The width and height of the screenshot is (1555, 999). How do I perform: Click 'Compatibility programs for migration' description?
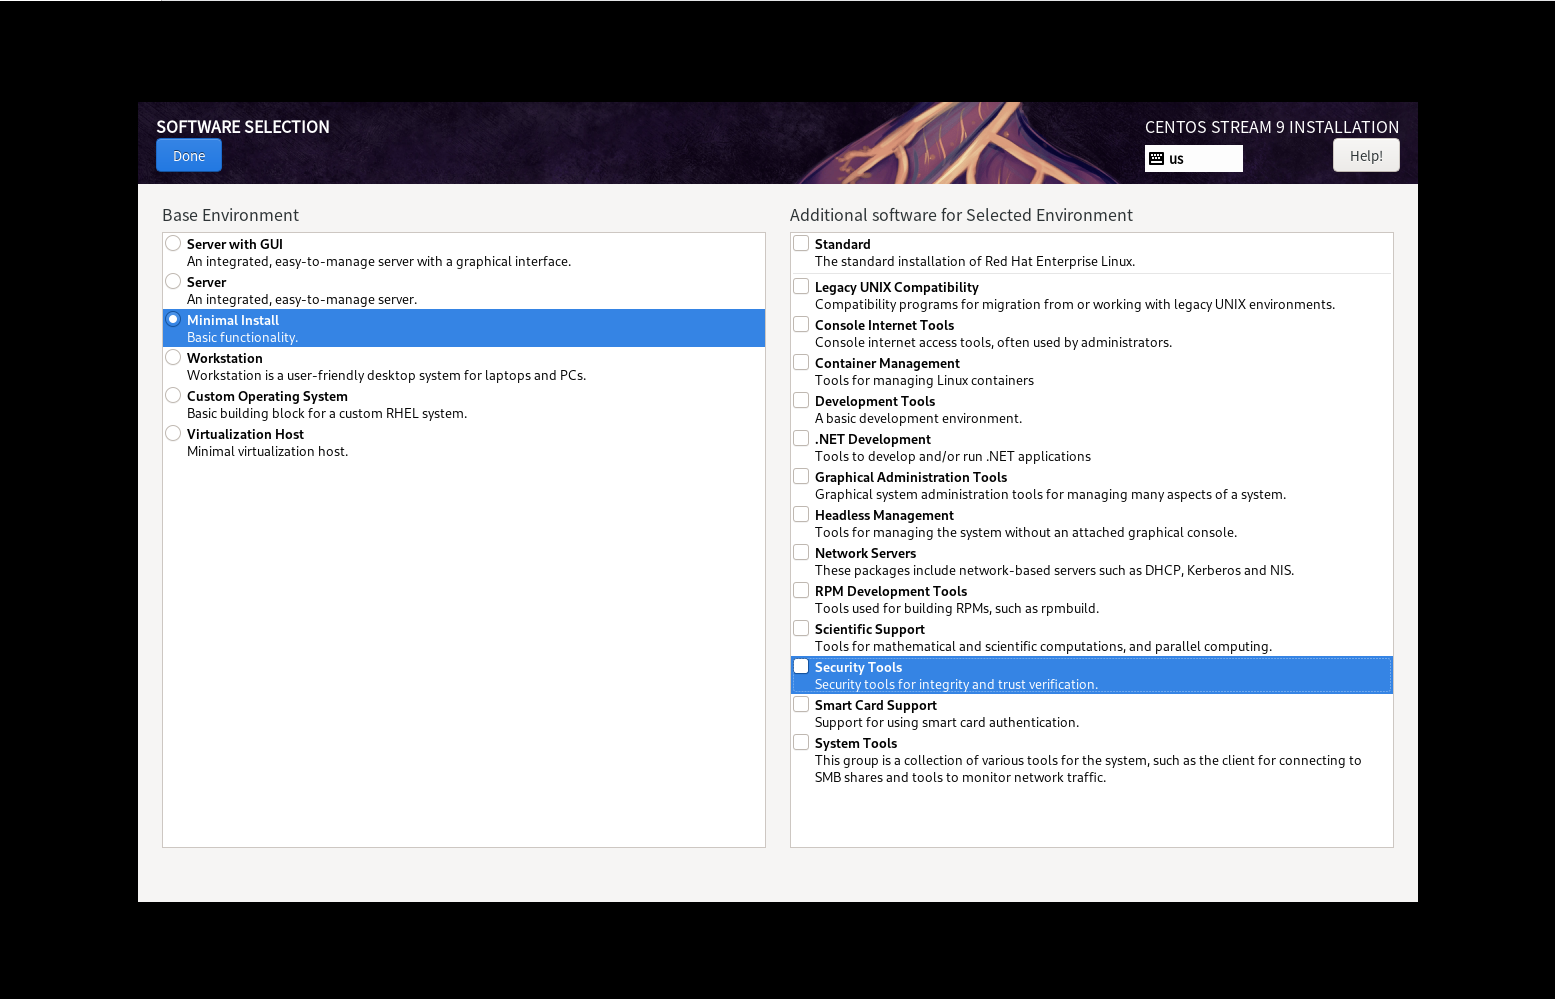point(1075,304)
